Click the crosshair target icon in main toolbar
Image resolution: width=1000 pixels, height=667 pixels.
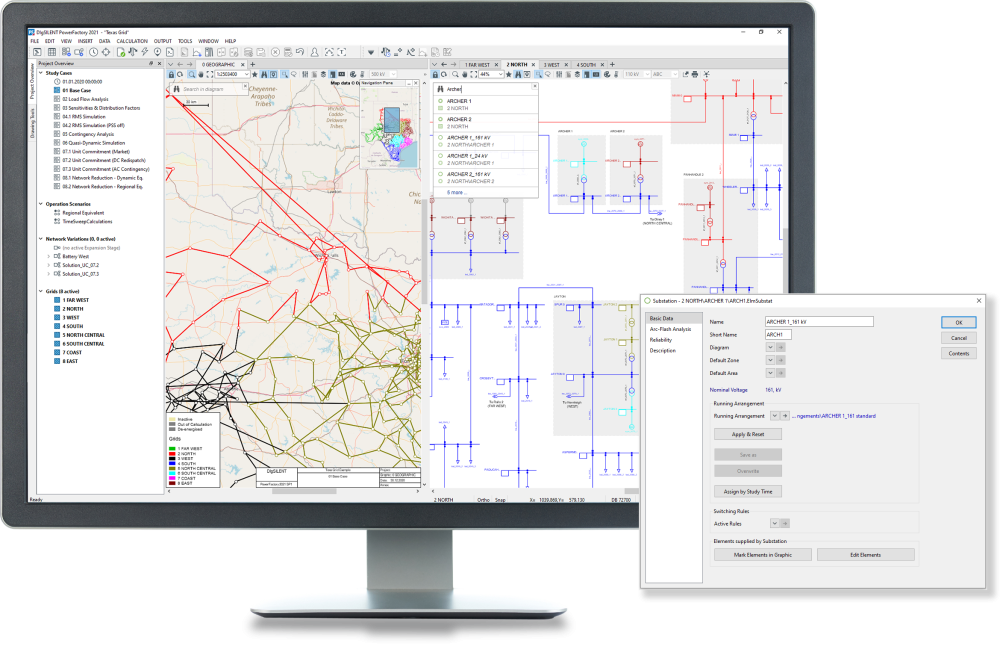coord(106,52)
